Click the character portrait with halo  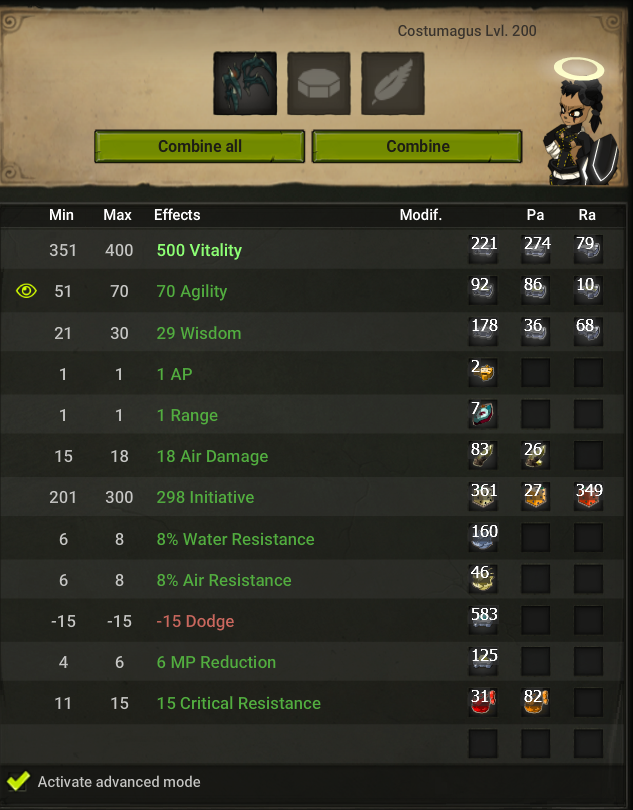[x=581, y=121]
